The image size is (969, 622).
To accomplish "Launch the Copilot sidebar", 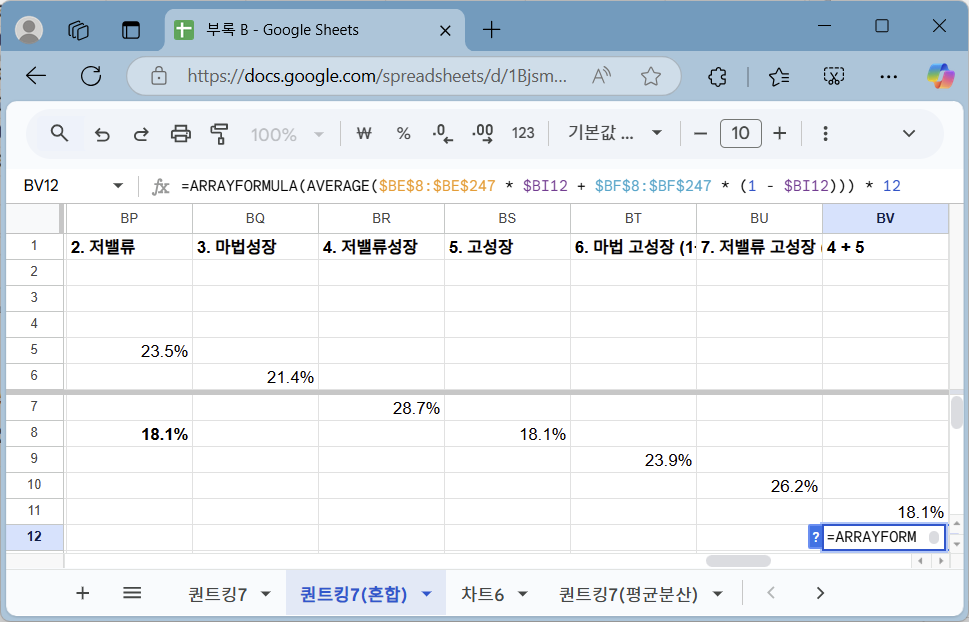I will [x=940, y=77].
